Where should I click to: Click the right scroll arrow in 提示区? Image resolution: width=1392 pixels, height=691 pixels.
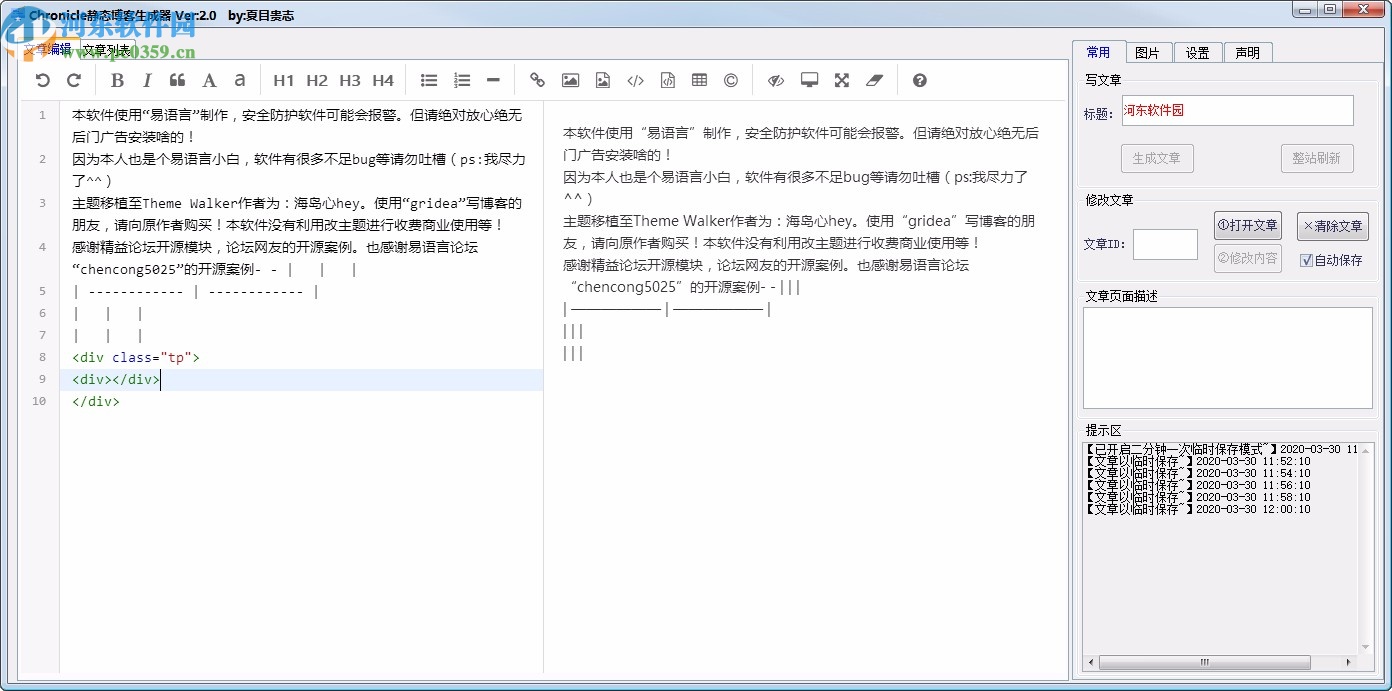point(1348,663)
